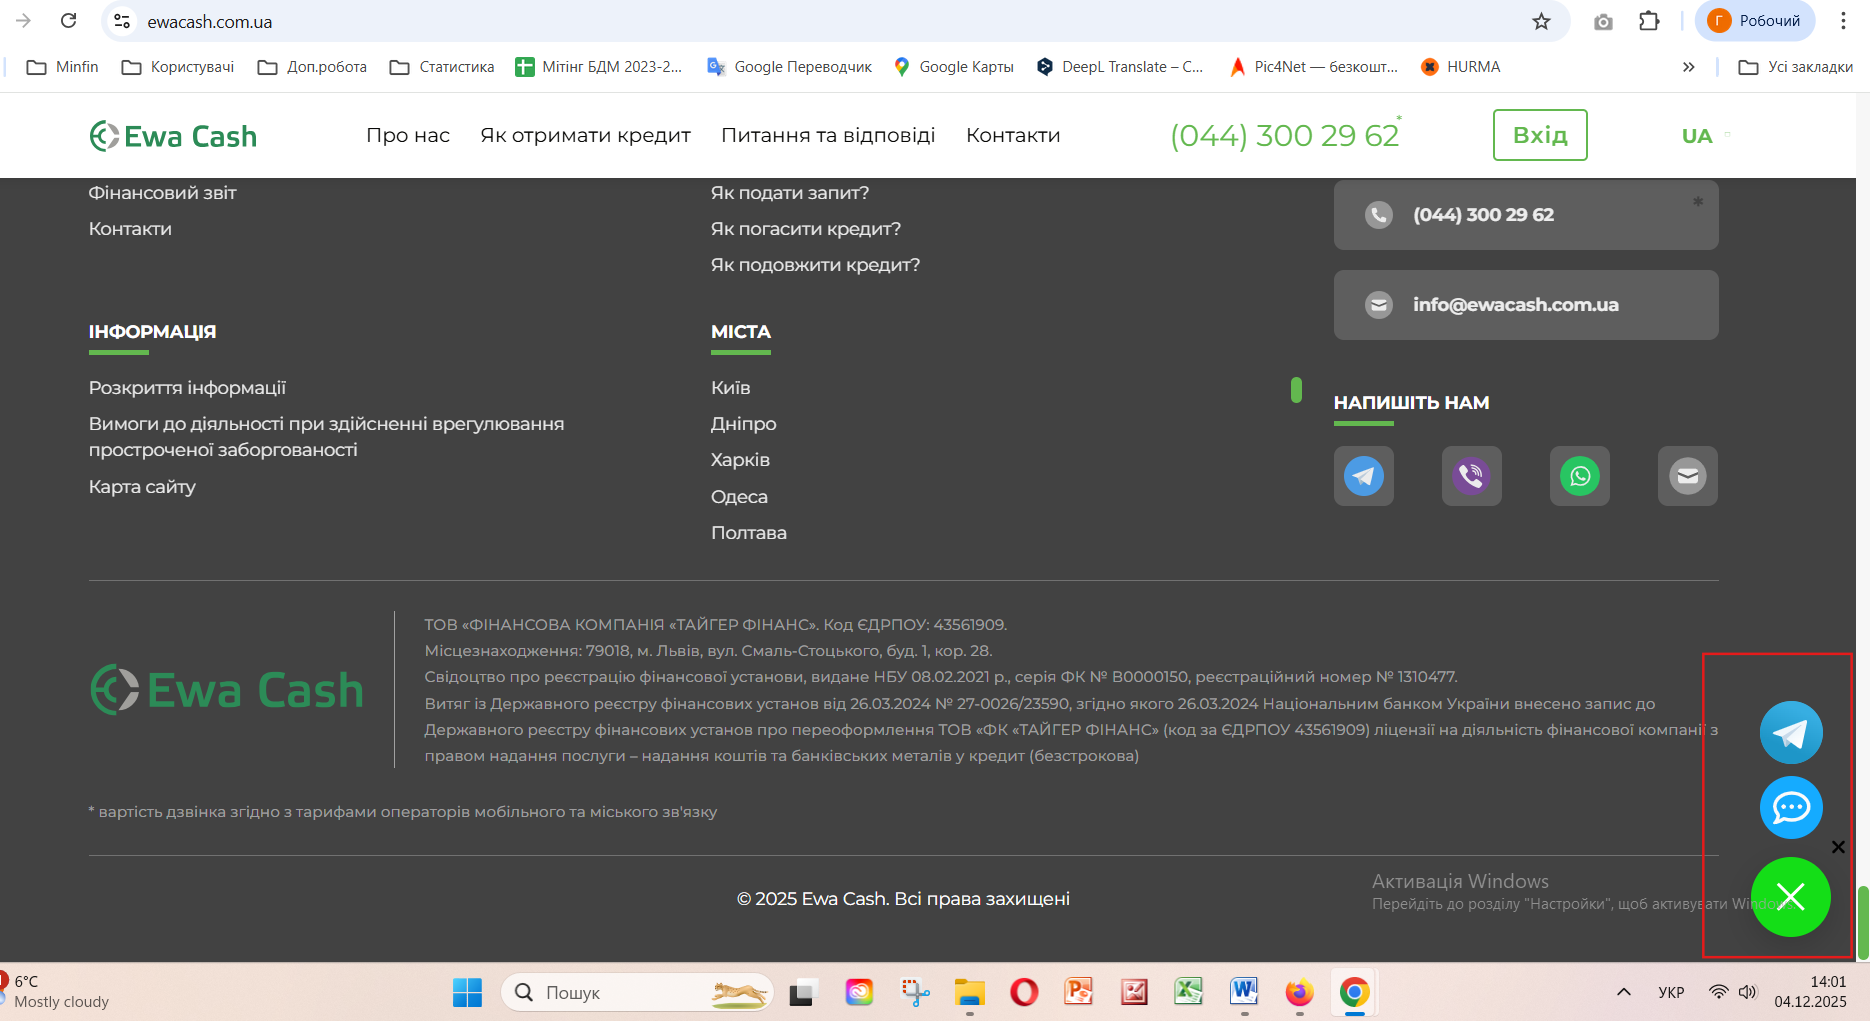Image resolution: width=1870 pixels, height=1021 pixels.
Task: Open the Фінансовий звіт footer link
Action: 163,192
